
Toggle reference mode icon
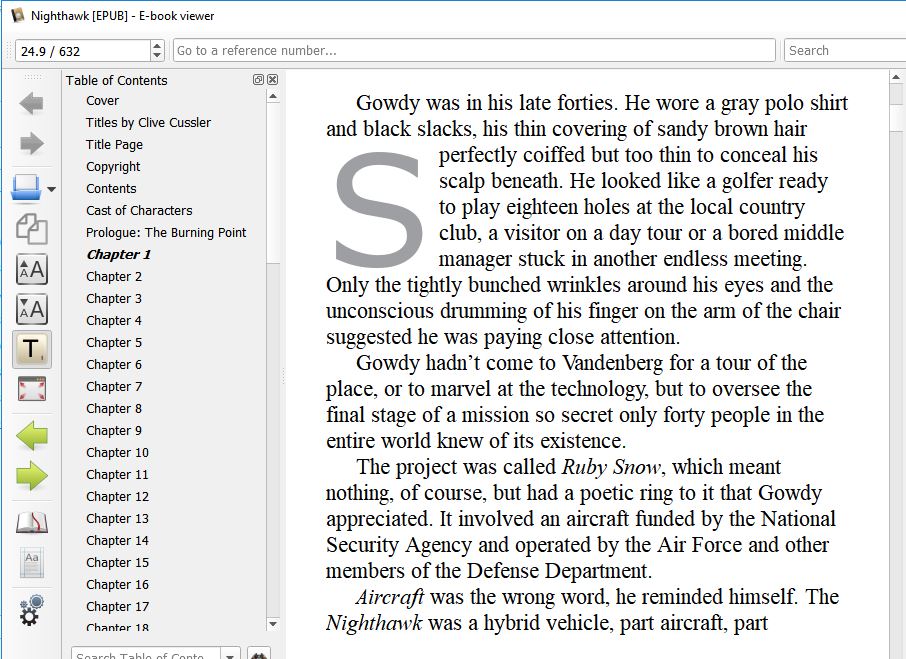(31, 563)
